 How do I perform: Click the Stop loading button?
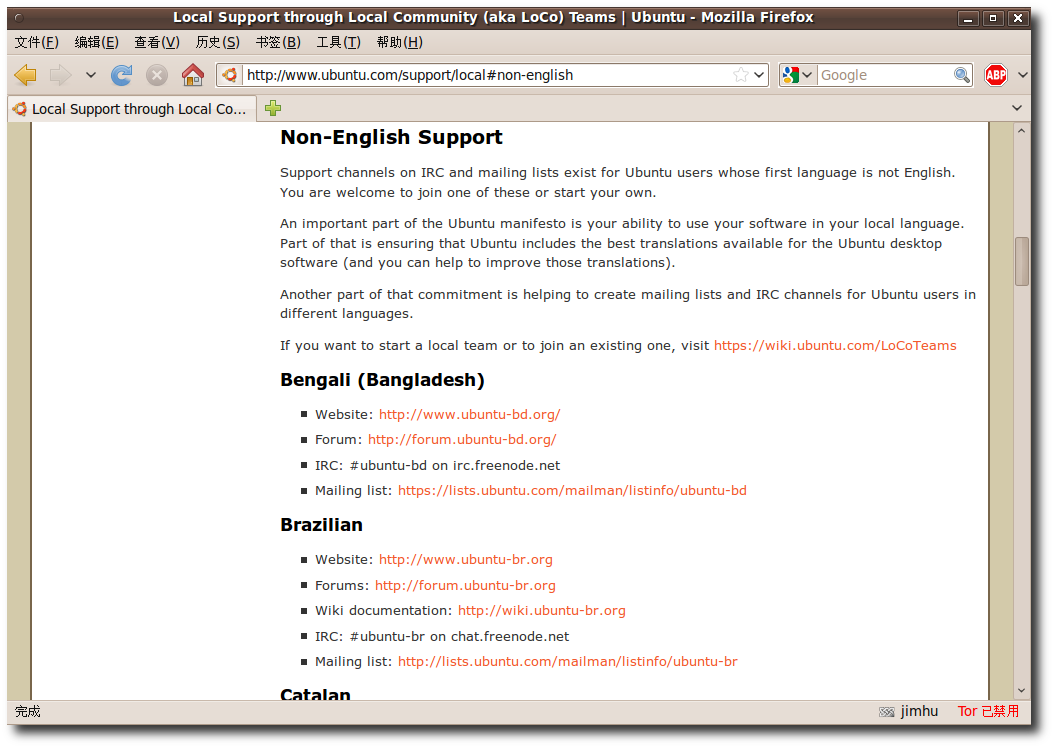157,75
